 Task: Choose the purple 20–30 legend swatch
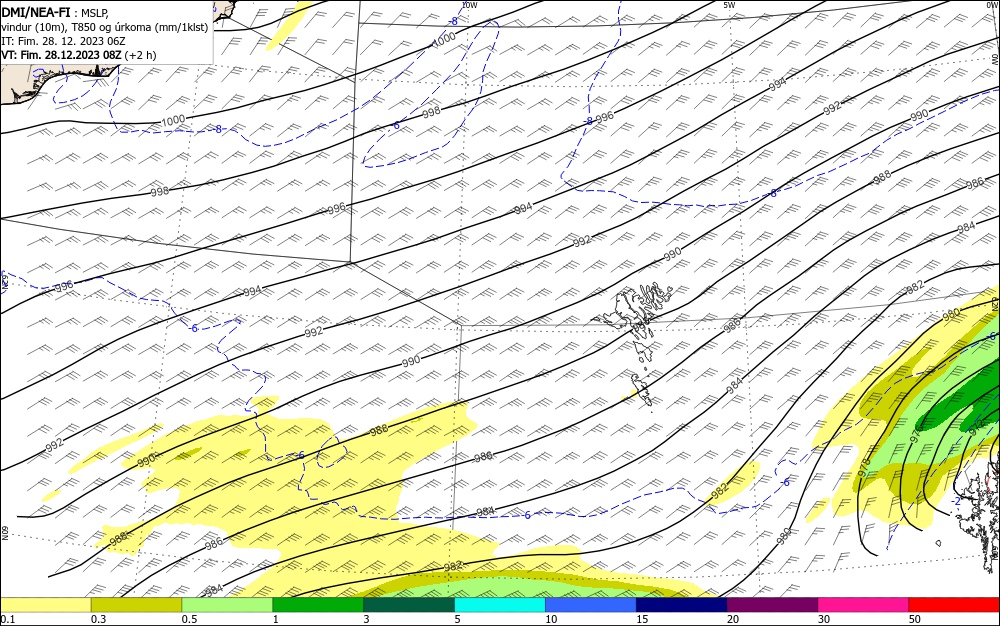772,605
